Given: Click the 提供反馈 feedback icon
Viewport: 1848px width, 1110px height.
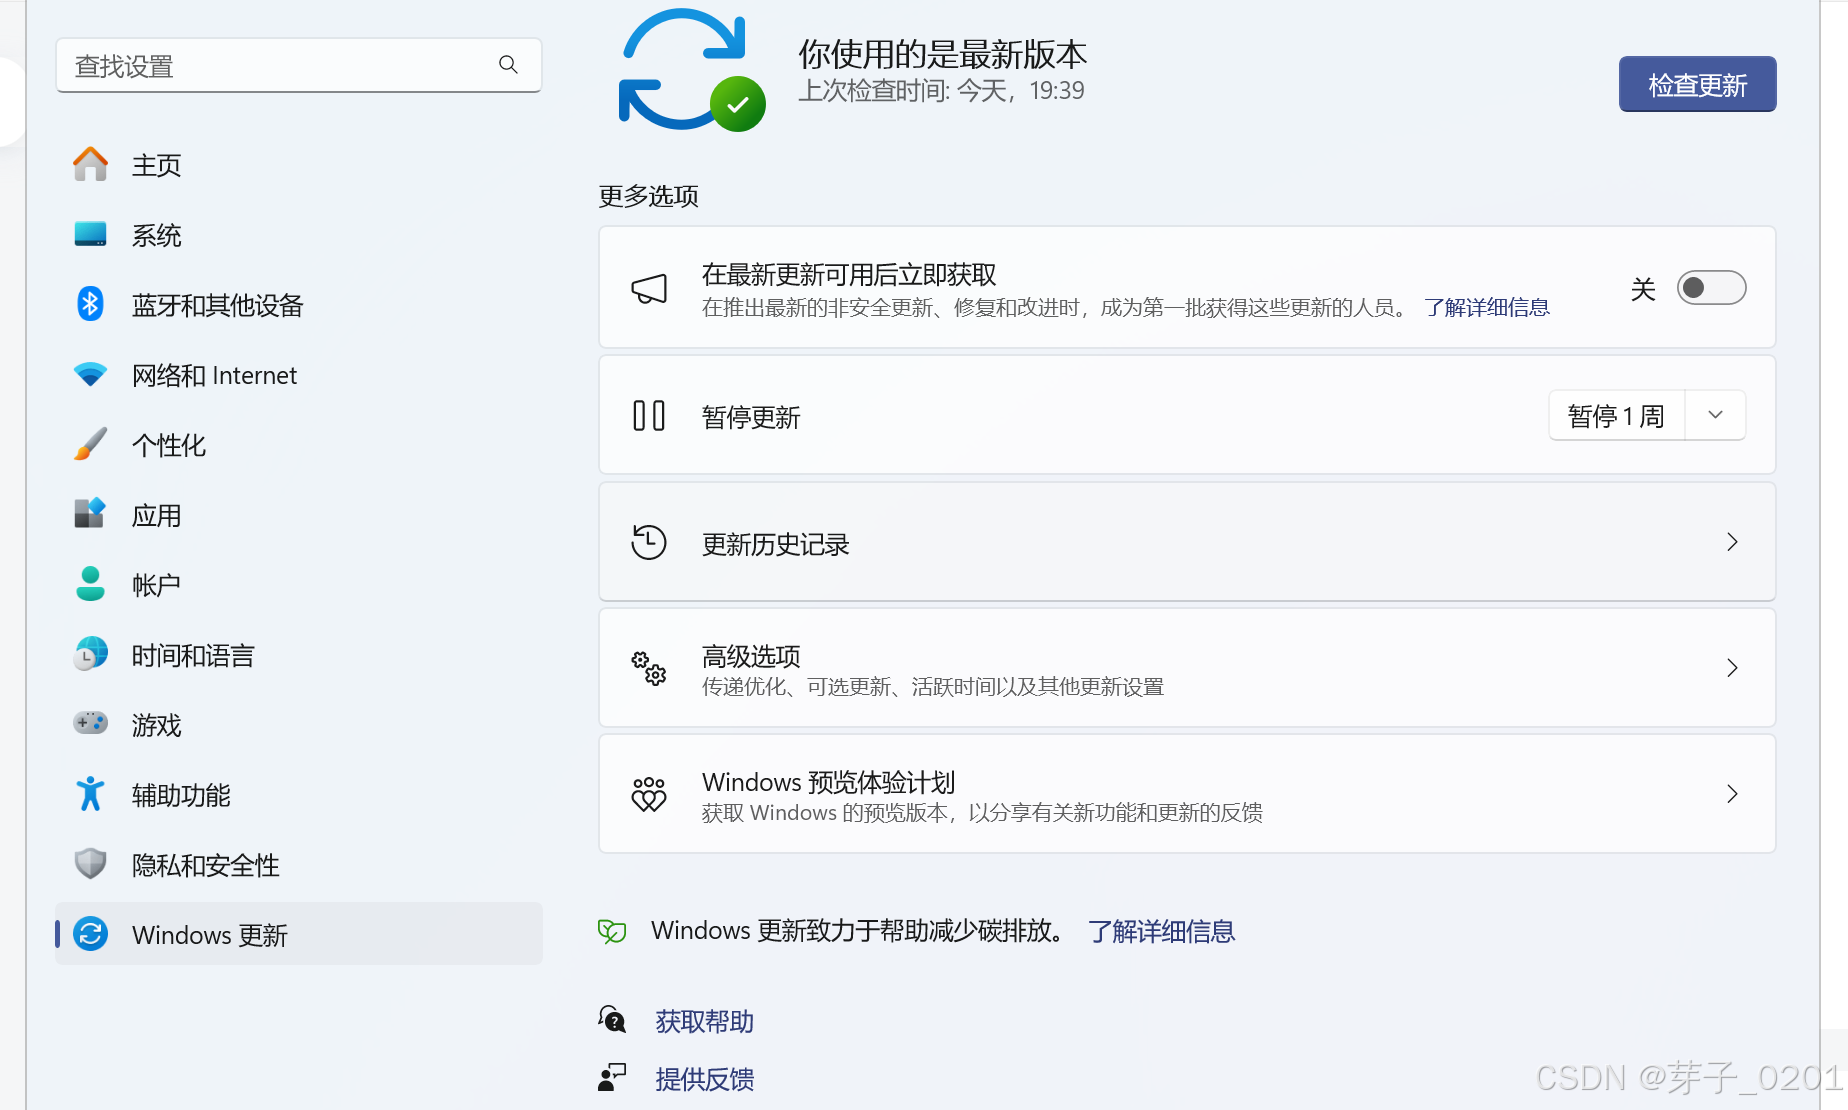Looking at the screenshot, I should click(612, 1078).
